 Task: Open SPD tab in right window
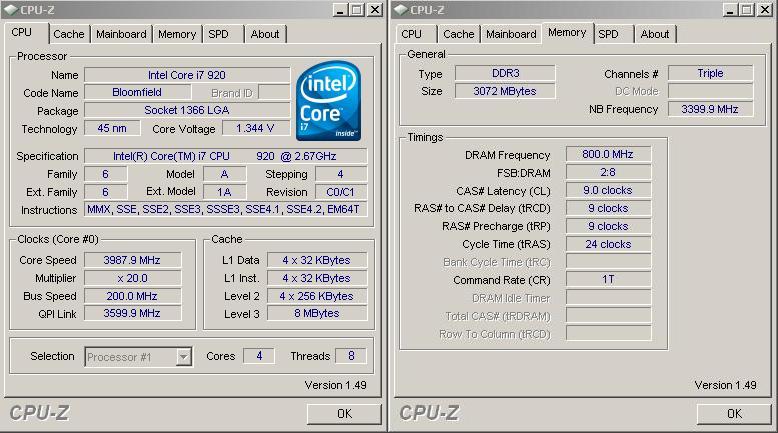(608, 34)
